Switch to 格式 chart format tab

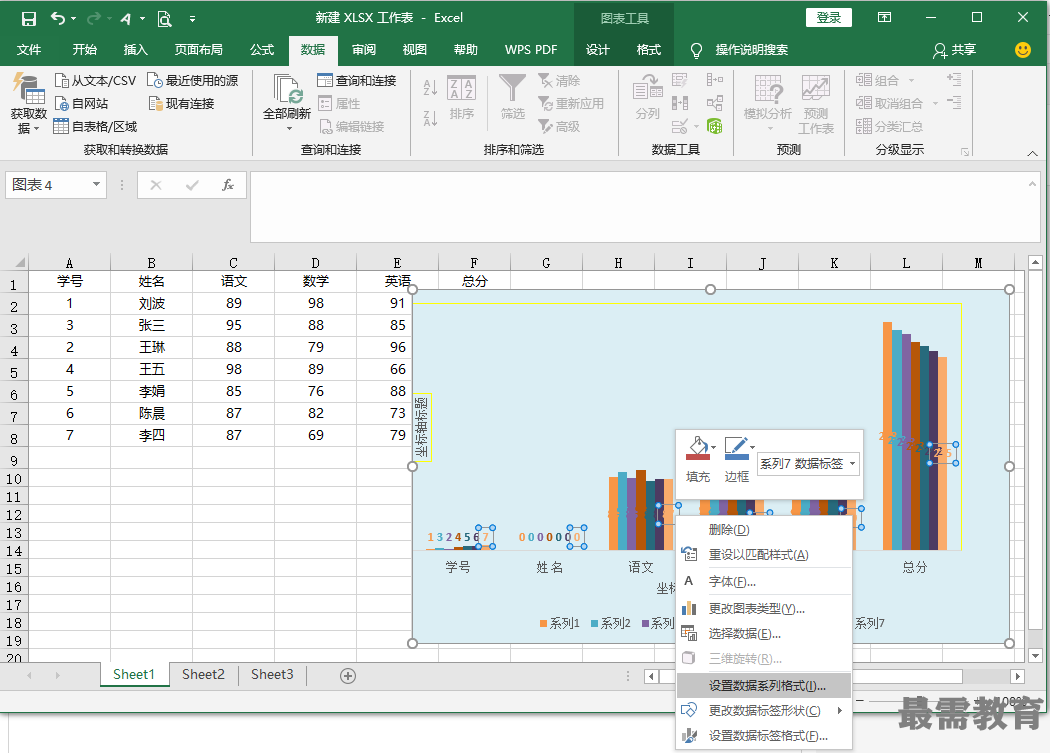(648, 50)
